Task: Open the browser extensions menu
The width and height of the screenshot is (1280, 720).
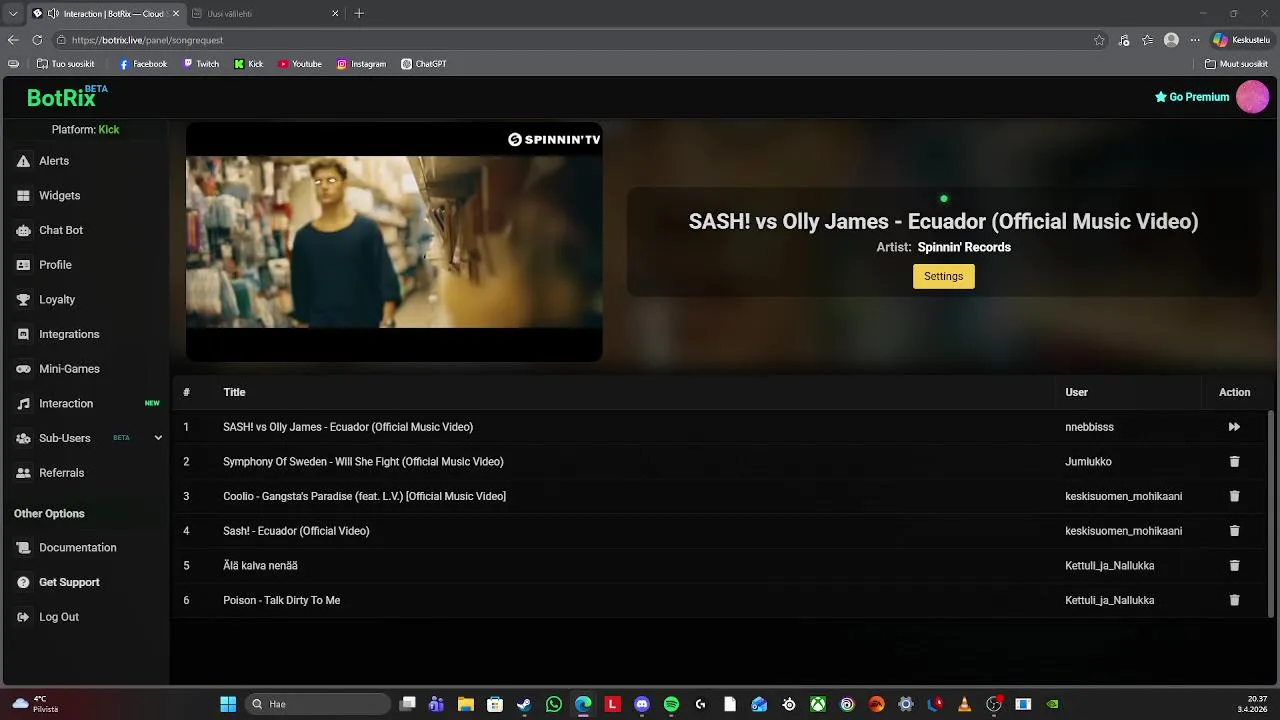Action: [x=1124, y=40]
